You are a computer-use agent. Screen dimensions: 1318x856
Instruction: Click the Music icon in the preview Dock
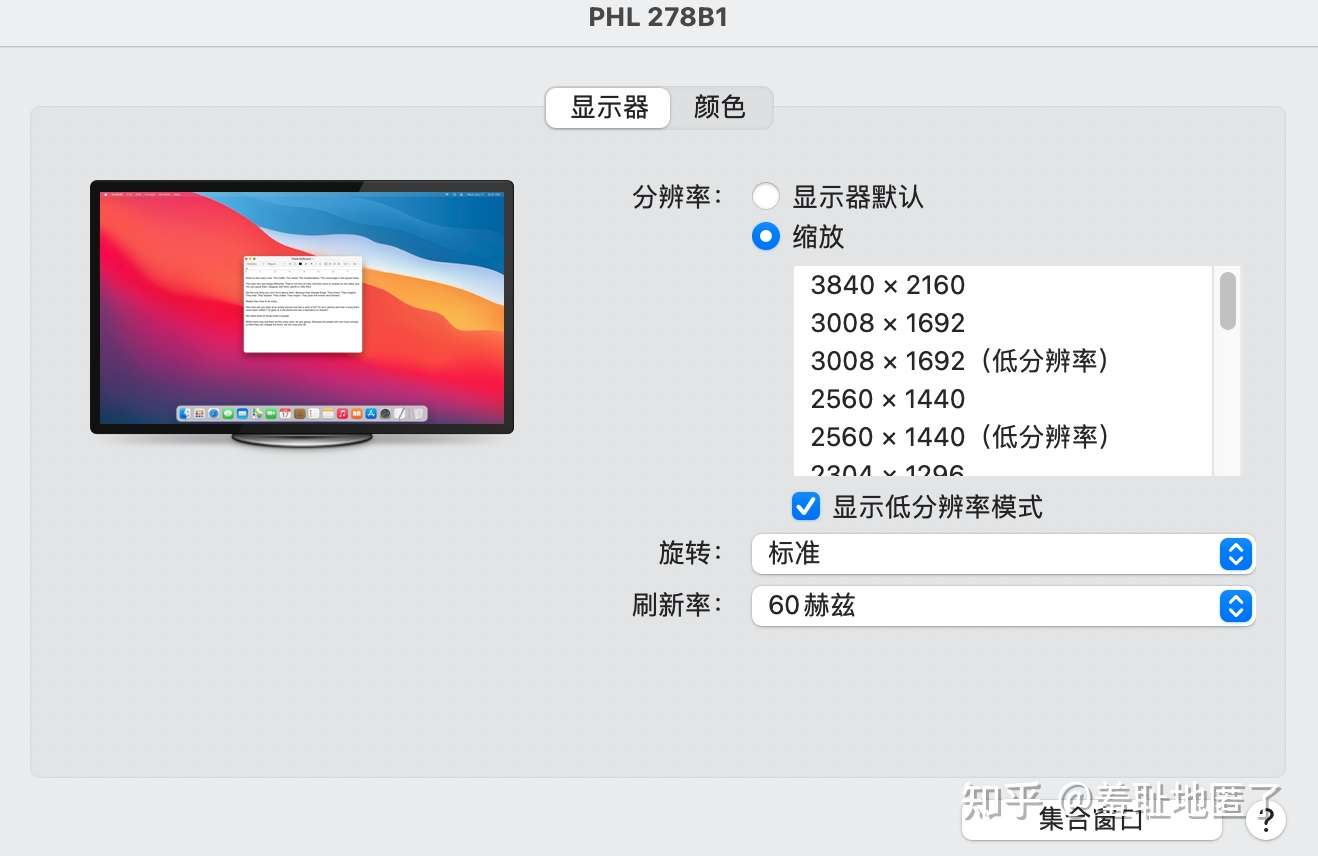tap(342, 413)
